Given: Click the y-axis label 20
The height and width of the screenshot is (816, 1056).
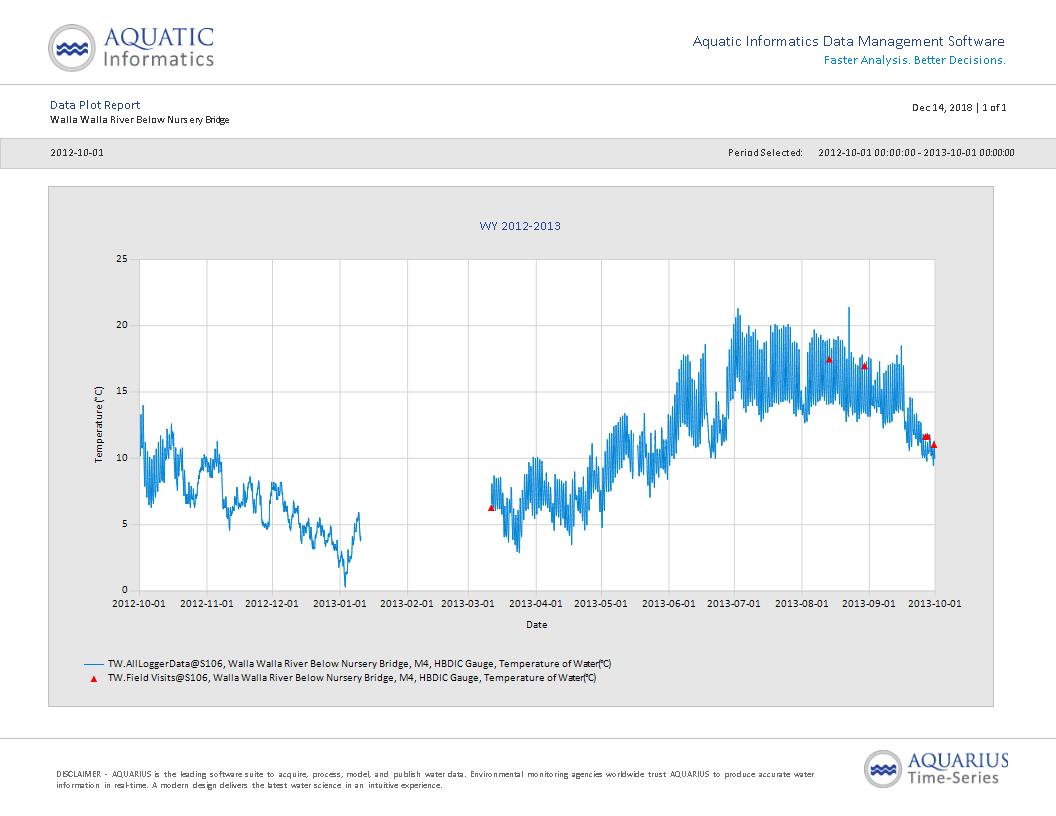Looking at the screenshot, I should (x=122, y=325).
